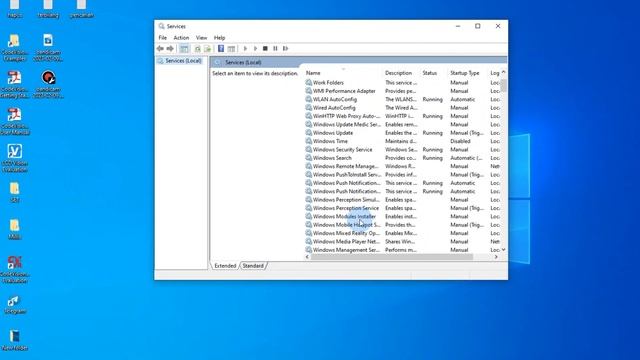
Task: Click 'Shares Win...' description of Windows Media Player
Action: click(400, 242)
